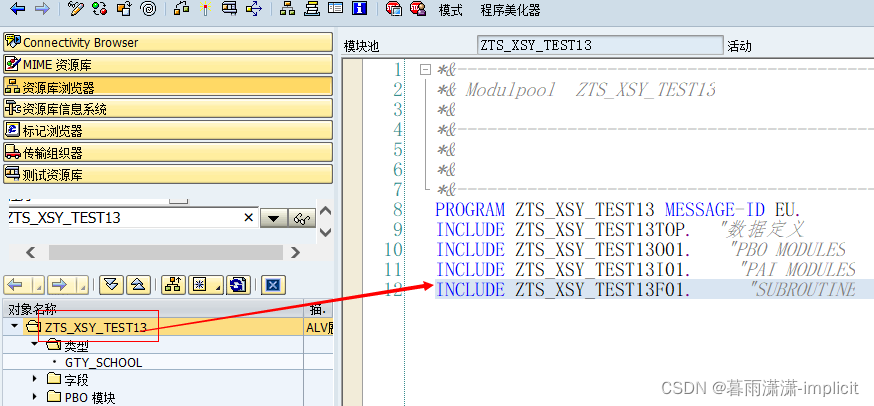This screenshot has width=874, height=406.
Task: Run syntax Check with the scales icon
Action: [x=181, y=9]
